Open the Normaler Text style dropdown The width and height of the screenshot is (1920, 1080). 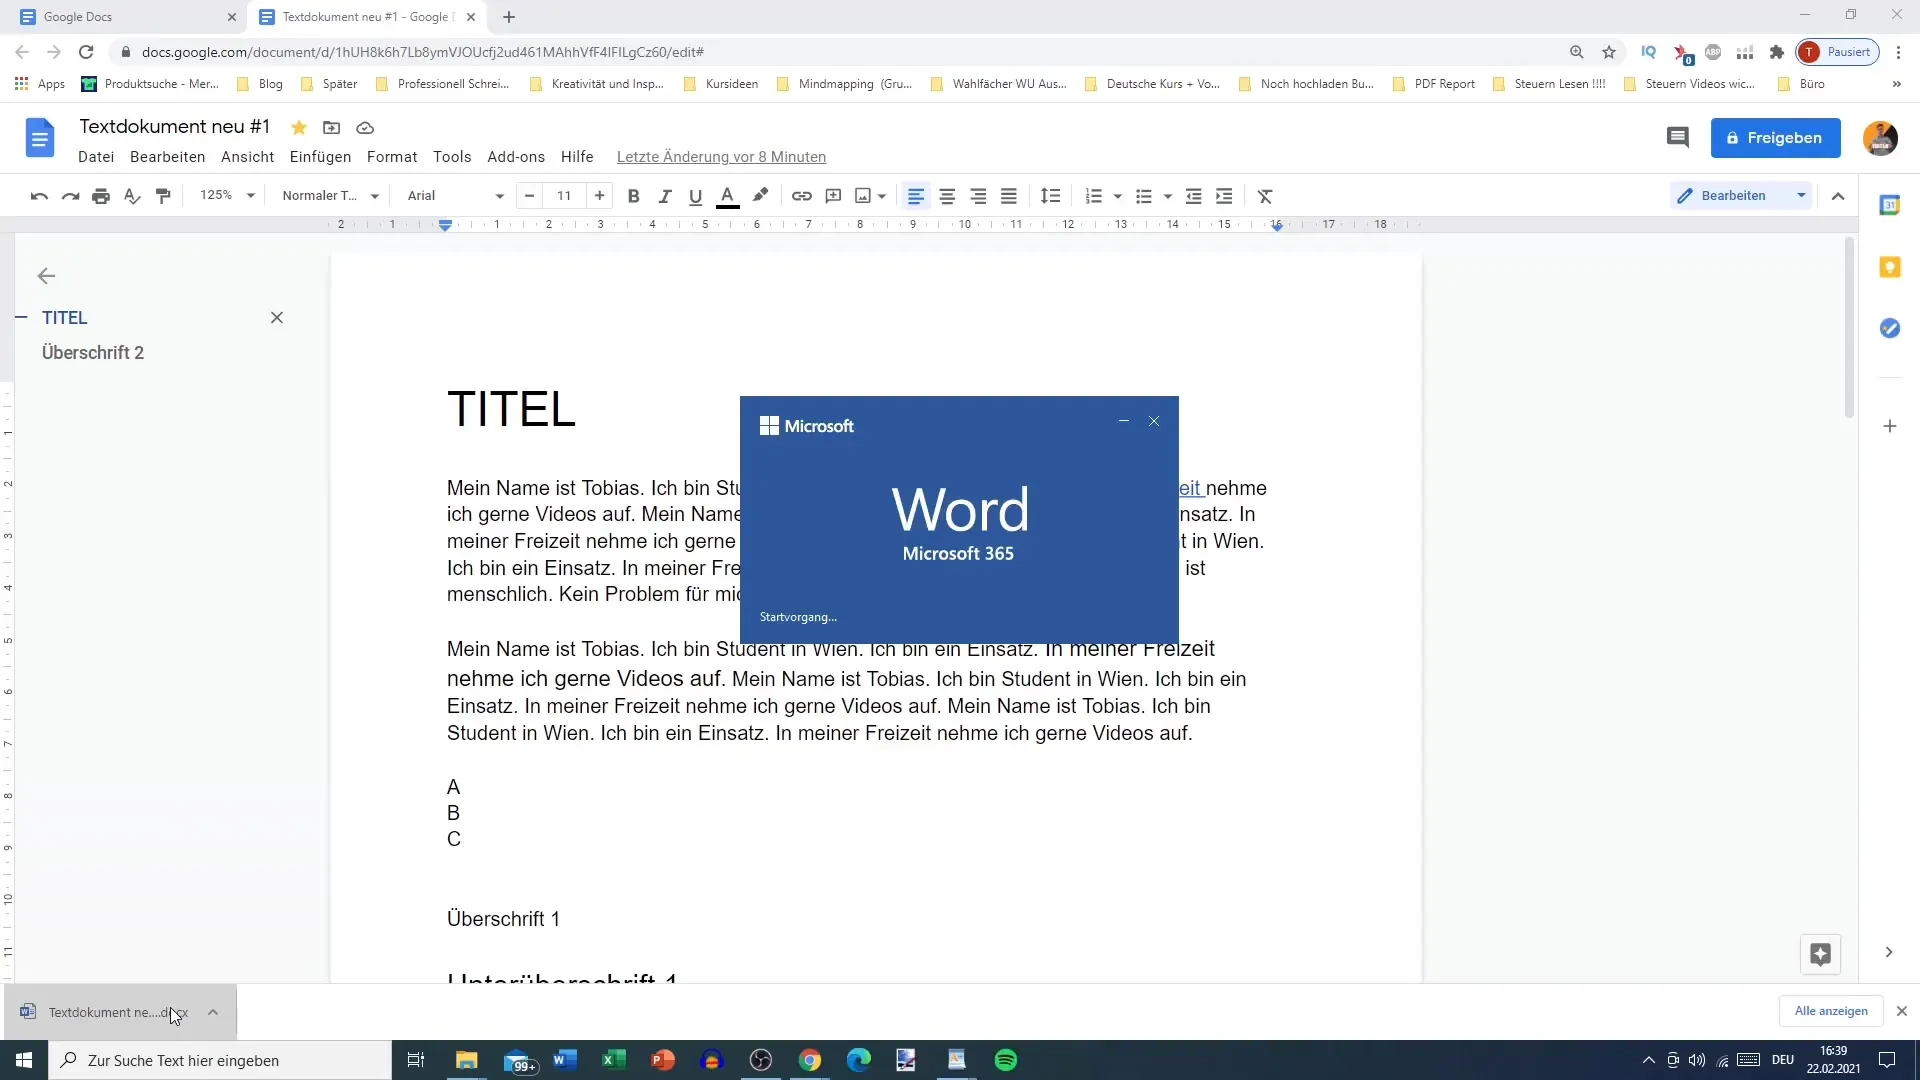point(330,196)
